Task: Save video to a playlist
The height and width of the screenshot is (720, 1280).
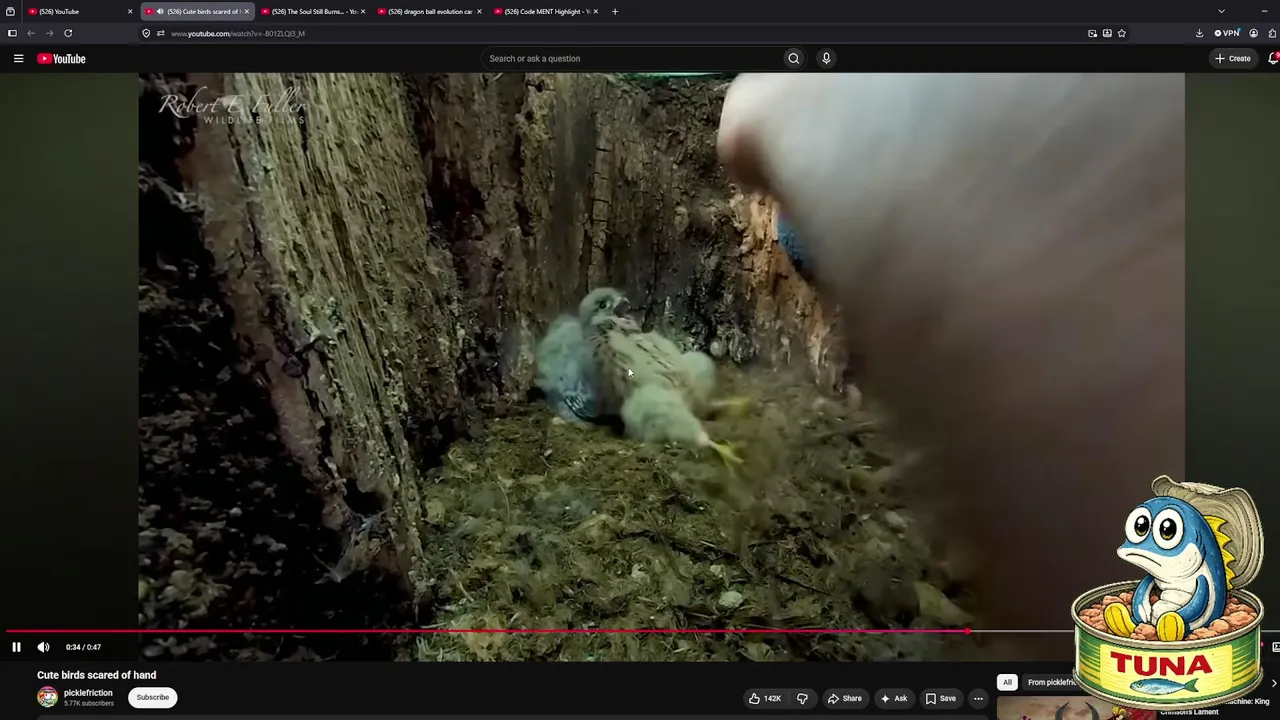Action: [941, 698]
